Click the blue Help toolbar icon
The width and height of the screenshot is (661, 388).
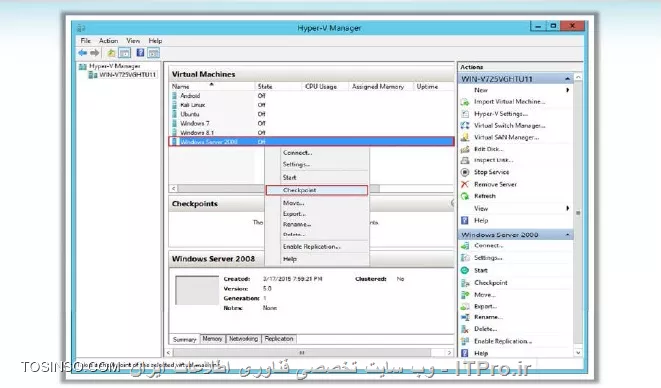click(140, 53)
